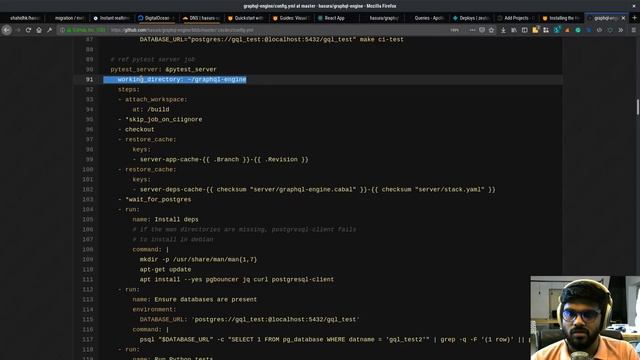Switch to the React App tab
640x360 pixels.
[336, 18]
